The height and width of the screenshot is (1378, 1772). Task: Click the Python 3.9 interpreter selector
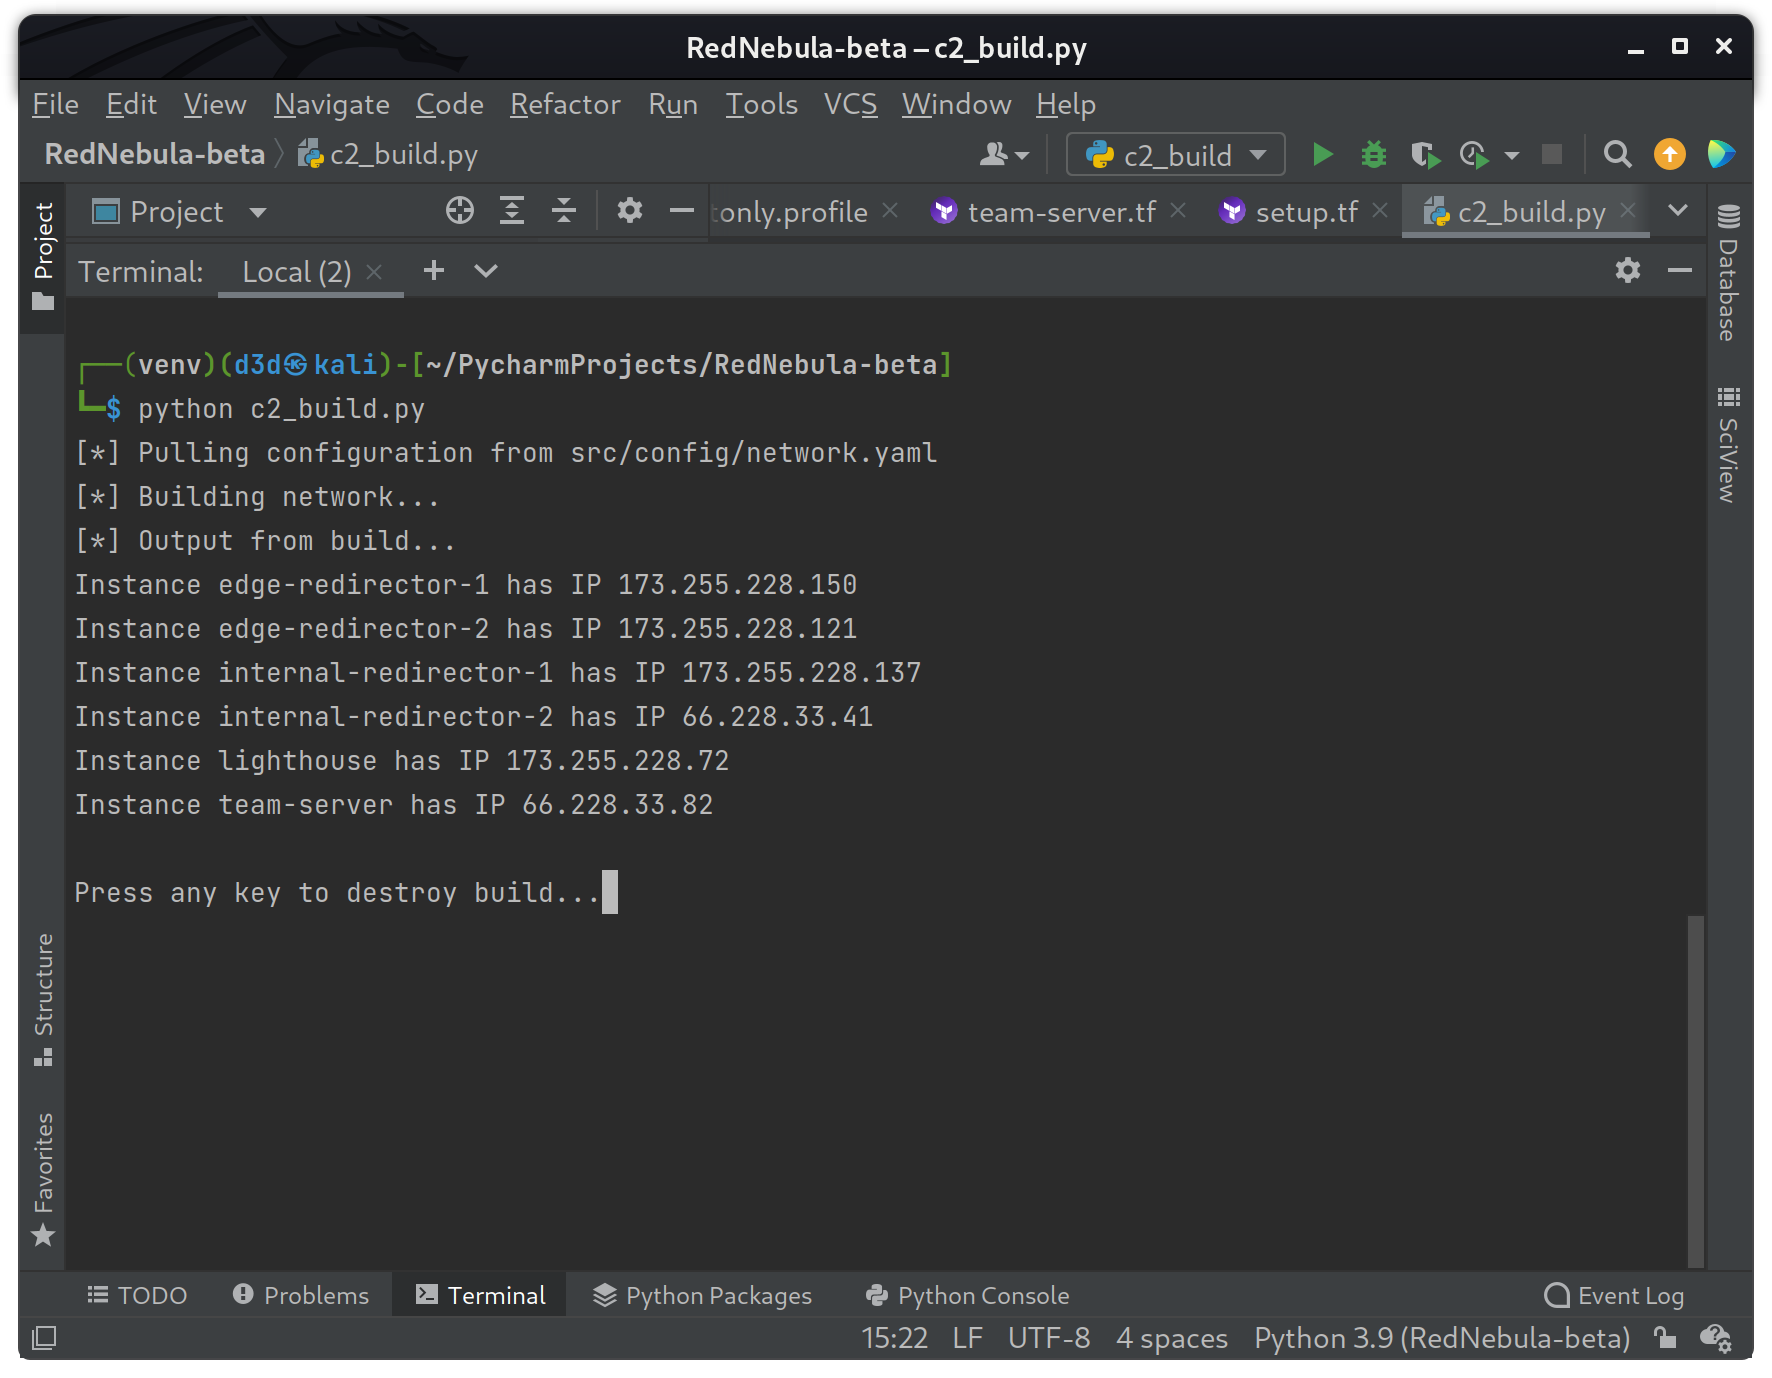click(x=1442, y=1338)
